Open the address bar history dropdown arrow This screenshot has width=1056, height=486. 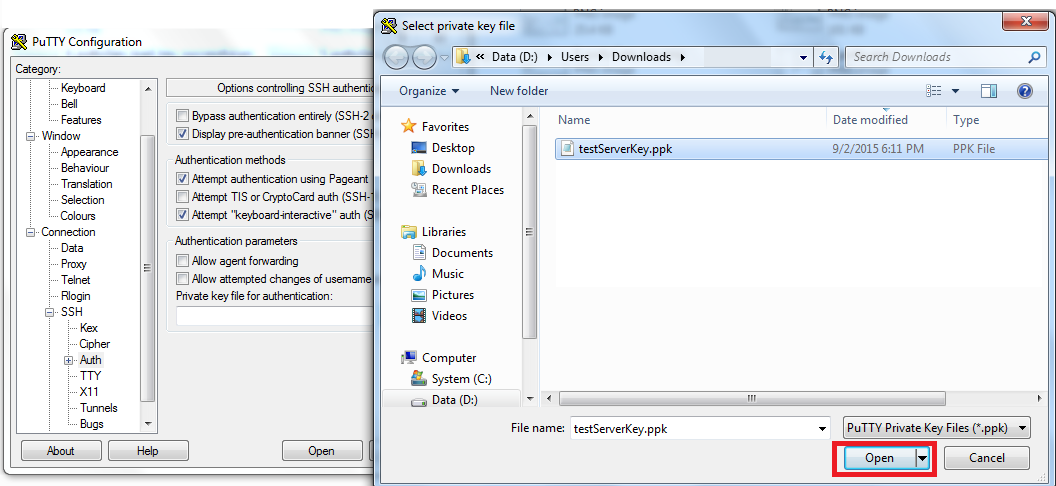tap(803, 58)
